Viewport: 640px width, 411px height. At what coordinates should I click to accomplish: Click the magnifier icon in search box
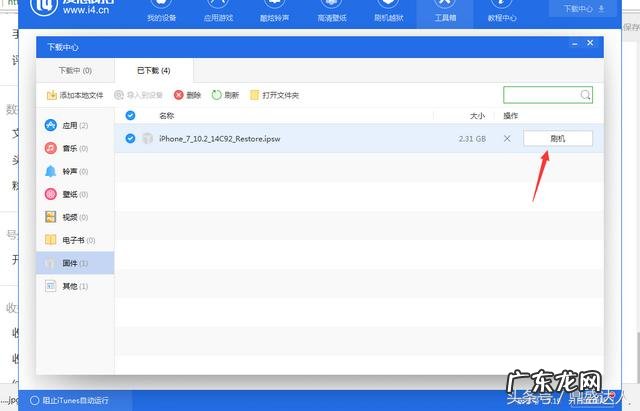point(585,95)
